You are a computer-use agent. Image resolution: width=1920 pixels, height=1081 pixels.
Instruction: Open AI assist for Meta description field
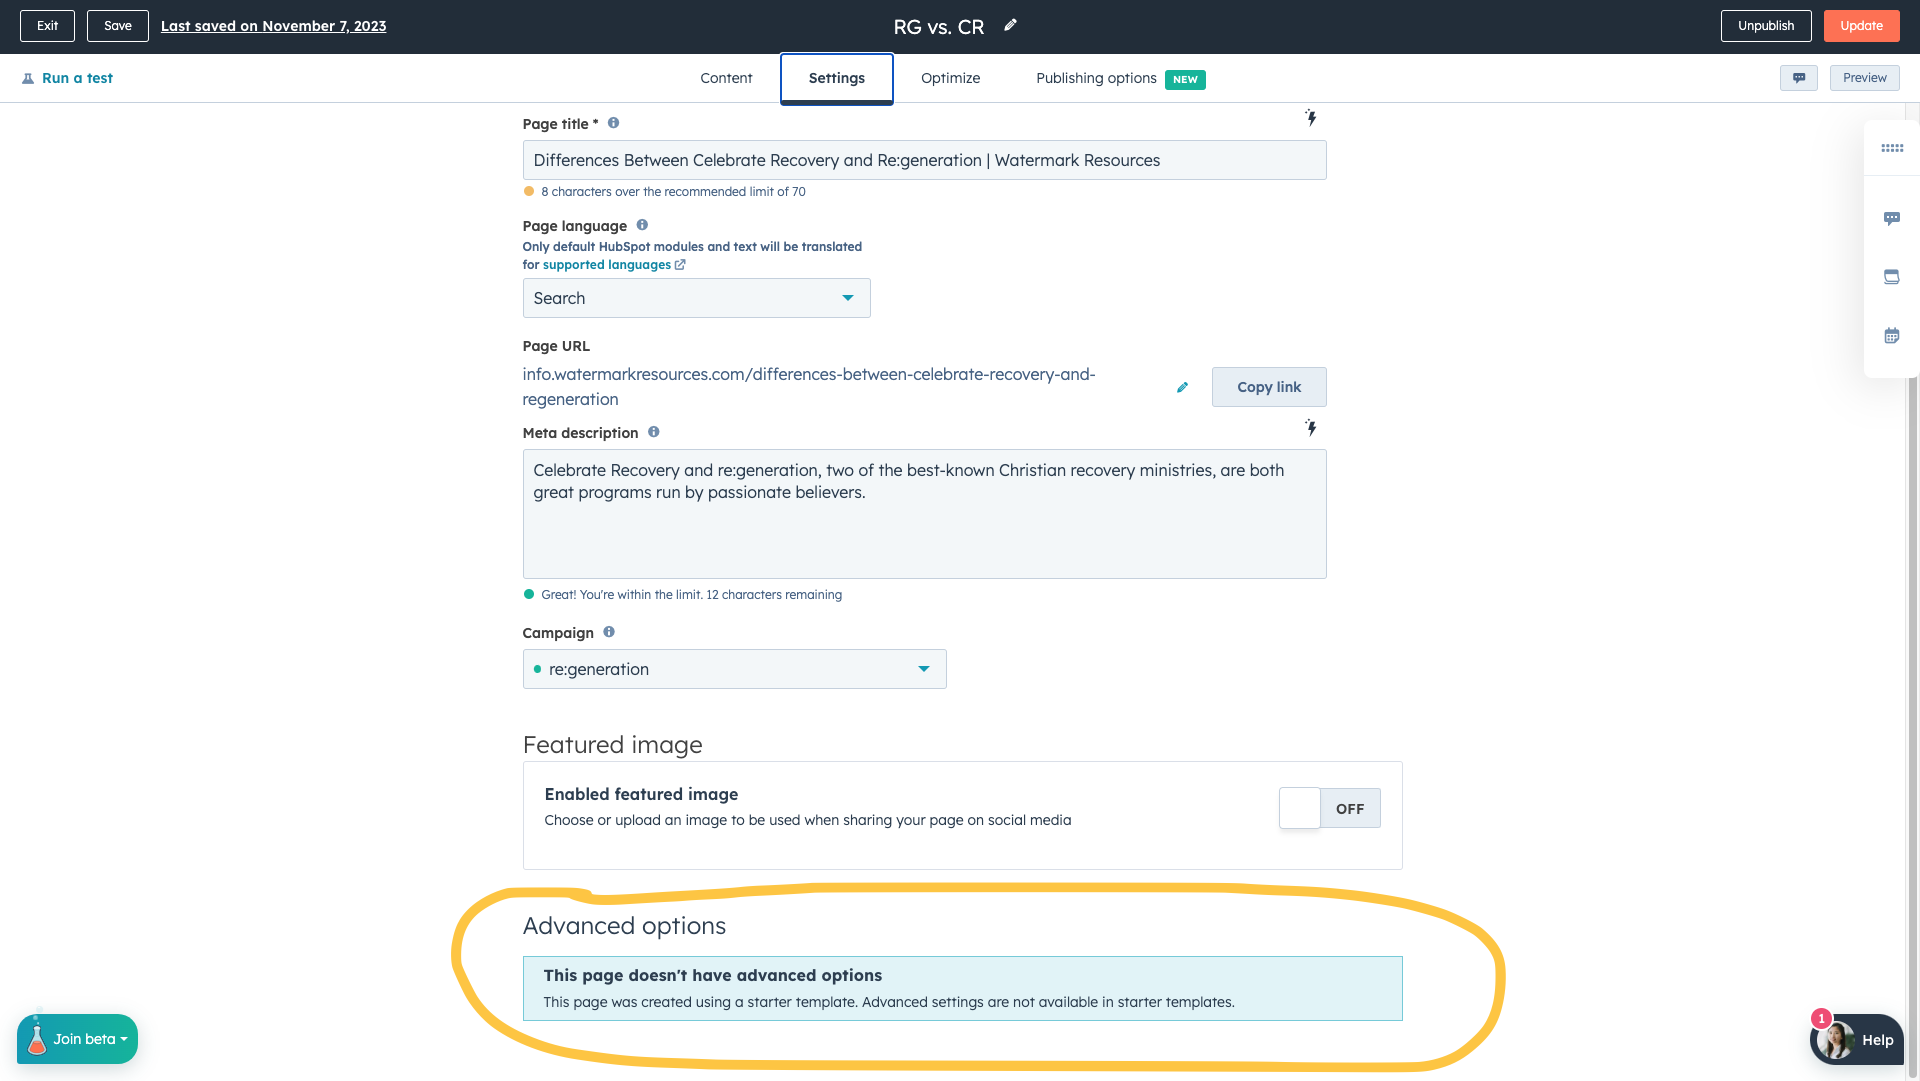point(1310,428)
